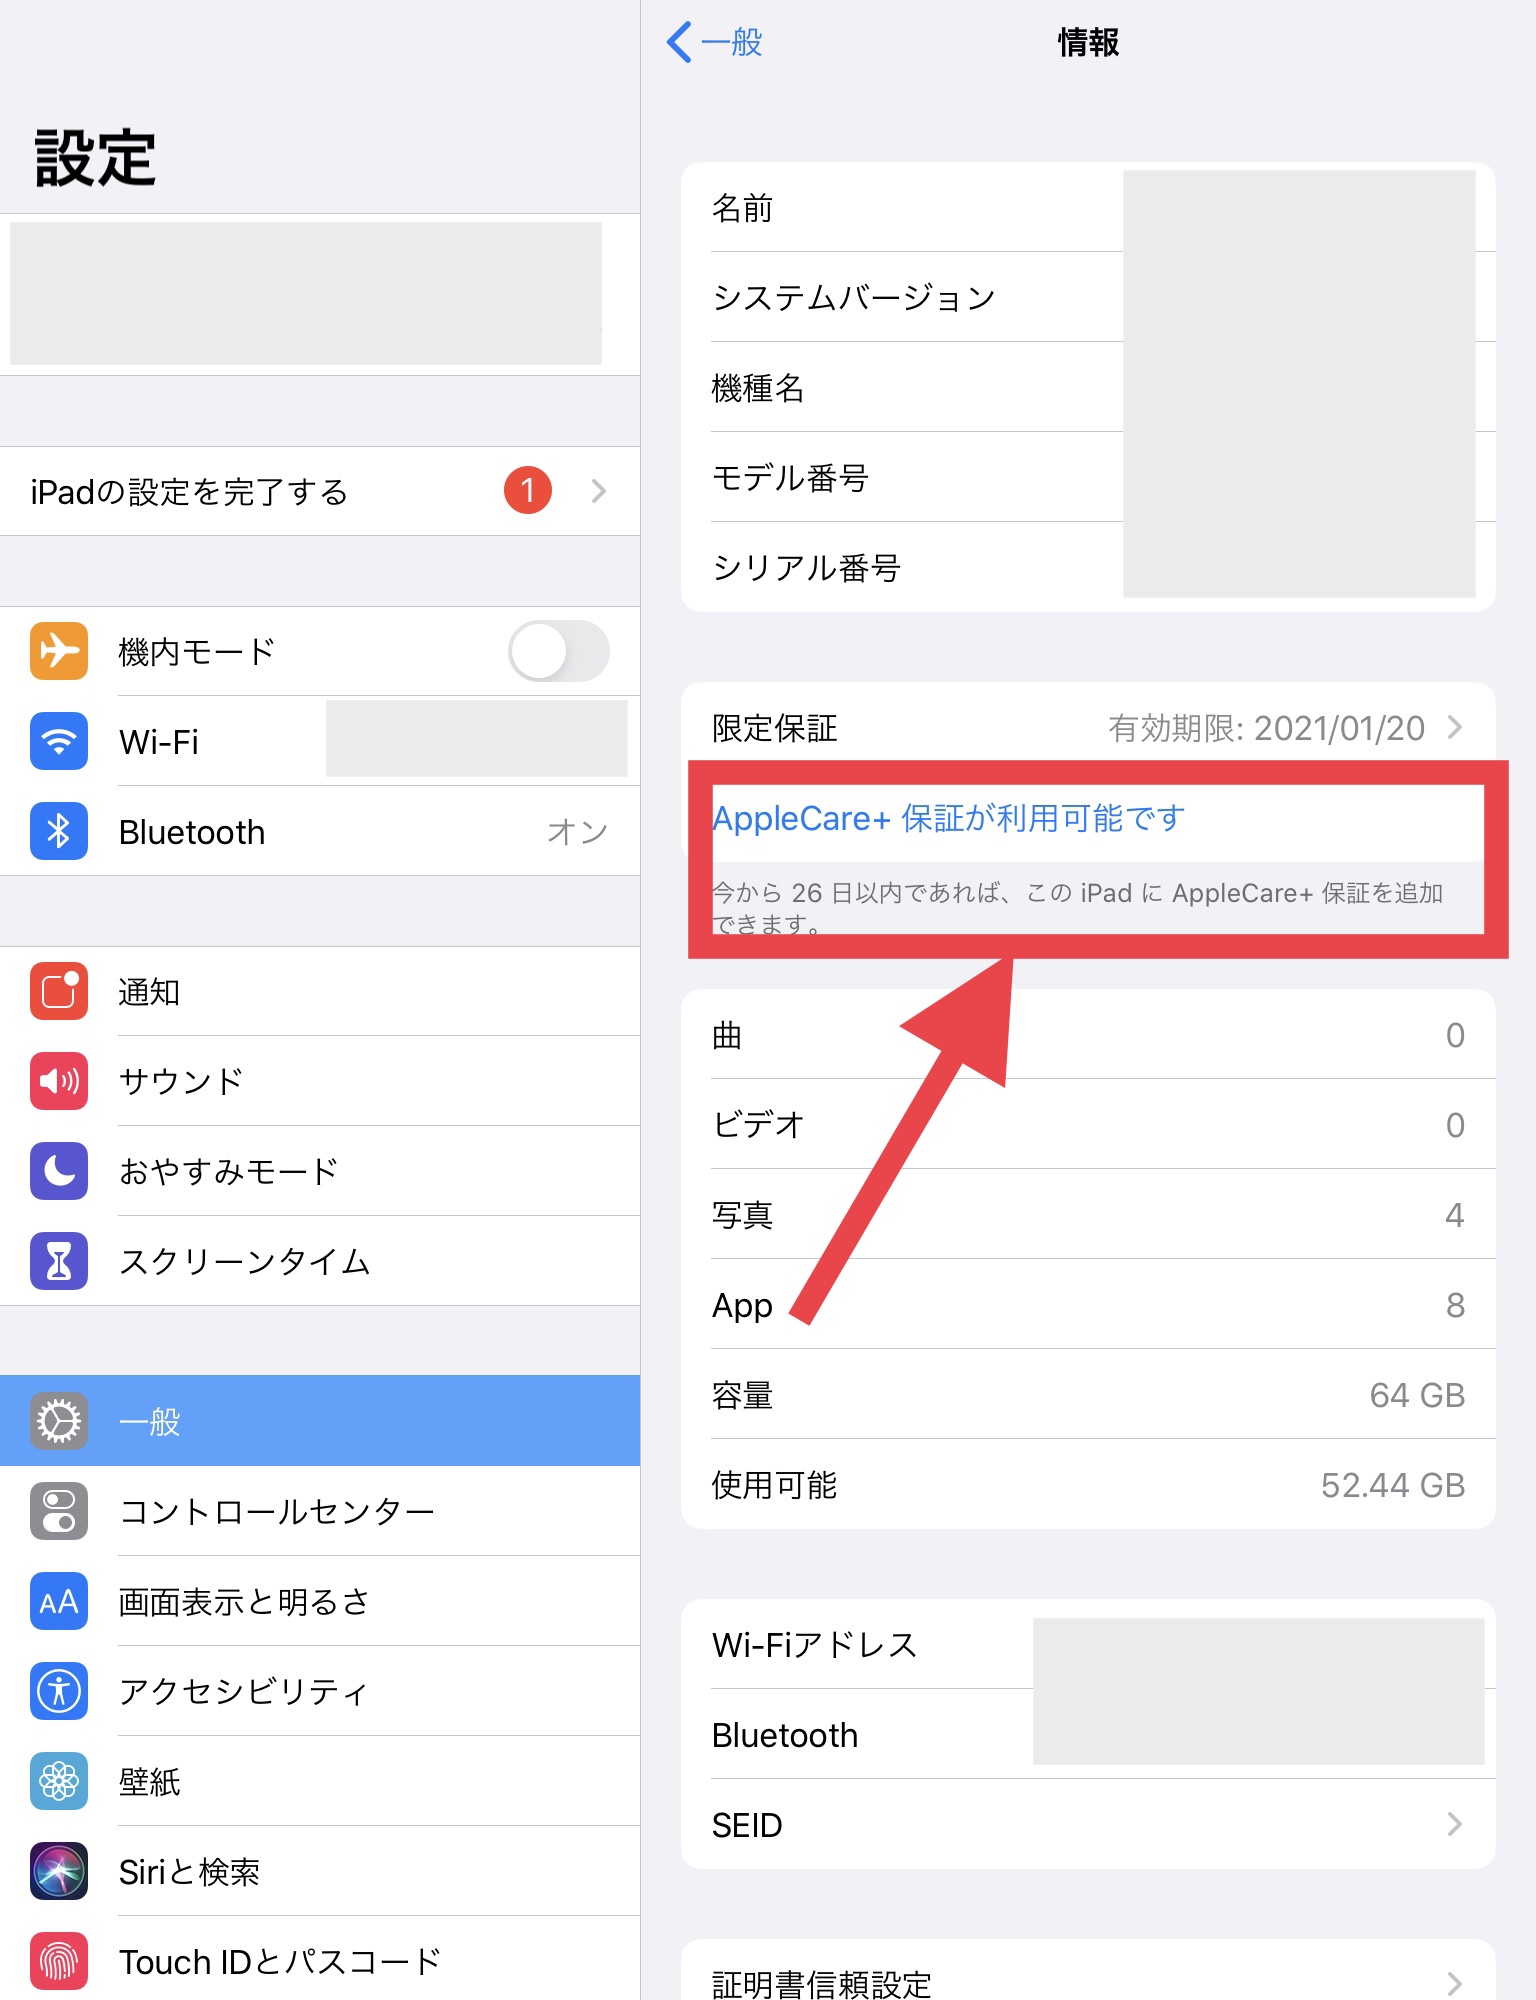
Task: Open 証明書信頼設定 chevron
Action: [1455, 1982]
